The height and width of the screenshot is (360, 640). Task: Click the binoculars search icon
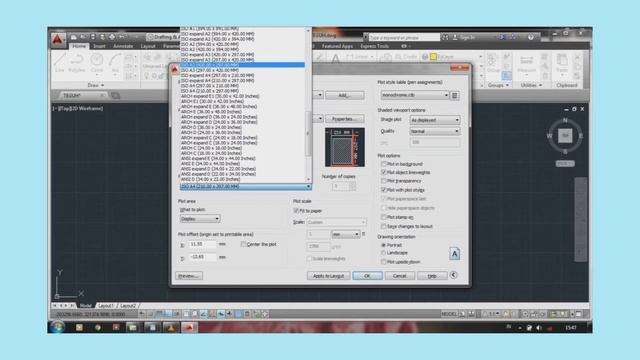point(445,38)
